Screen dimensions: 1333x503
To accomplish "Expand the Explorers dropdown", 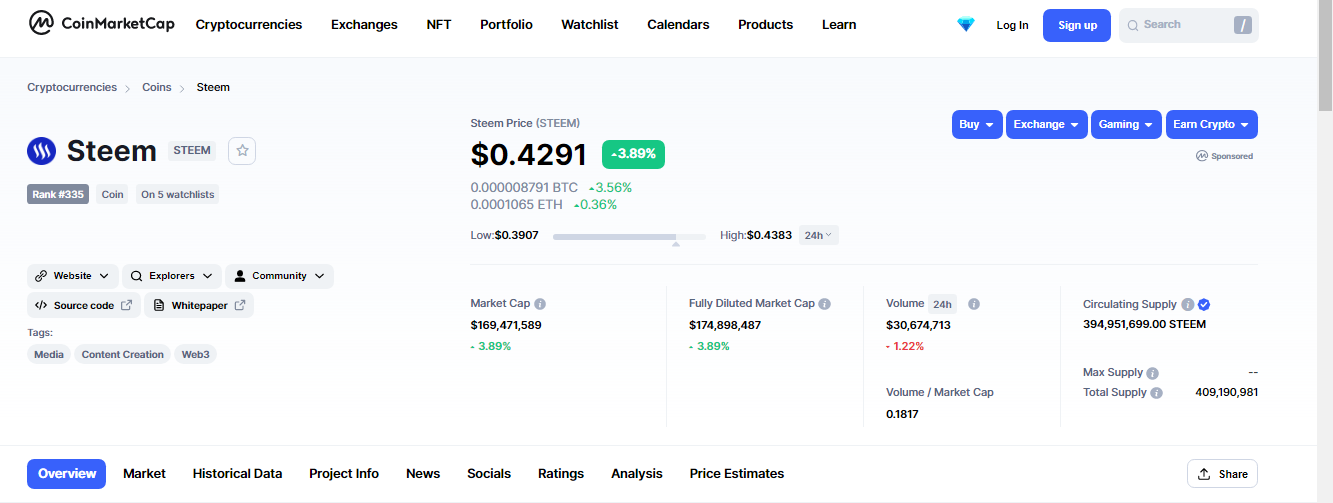I will 172,276.
